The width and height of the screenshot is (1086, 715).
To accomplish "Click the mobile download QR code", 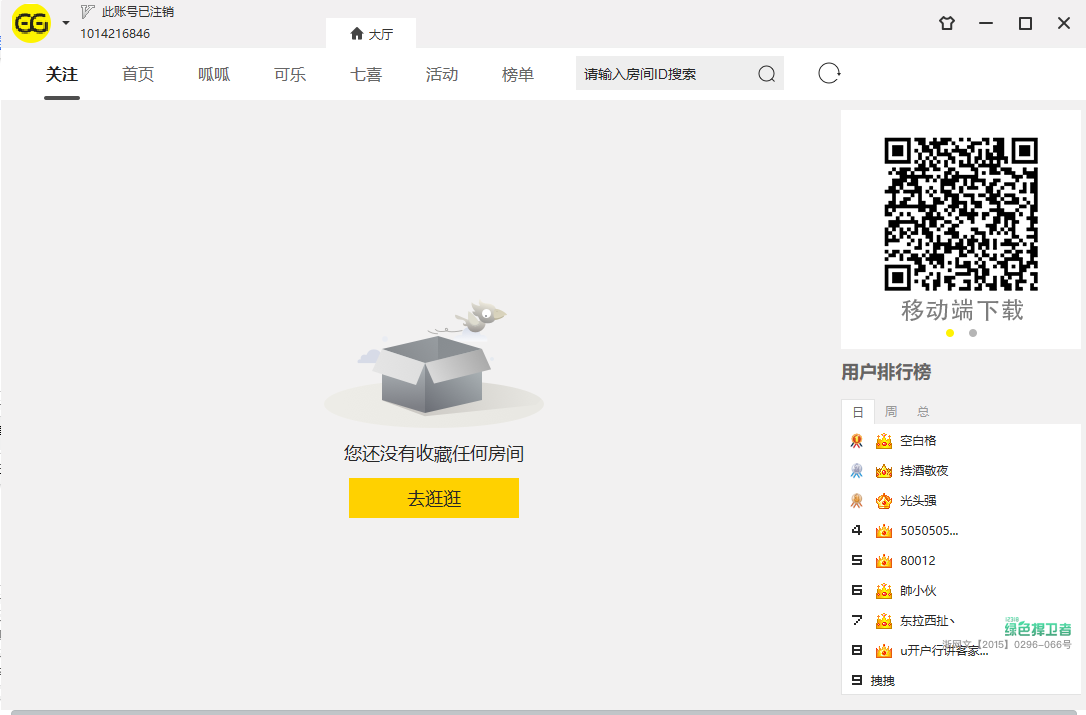I will click(961, 214).
